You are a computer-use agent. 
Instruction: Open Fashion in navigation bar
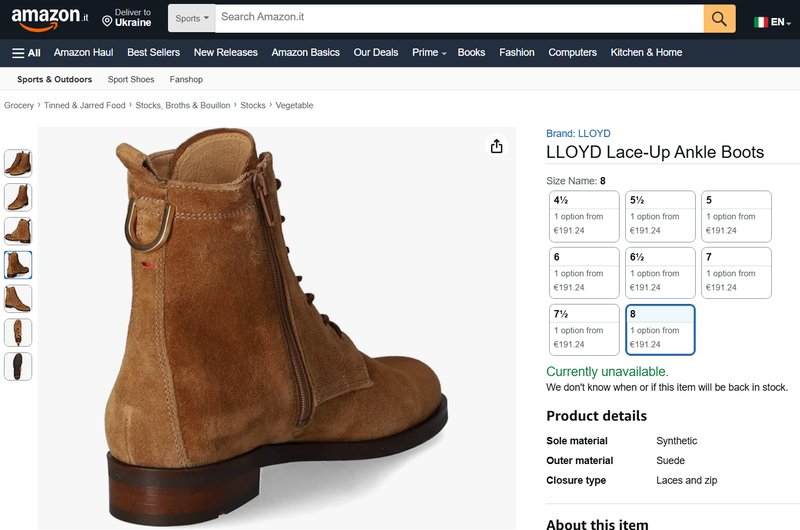click(x=517, y=53)
